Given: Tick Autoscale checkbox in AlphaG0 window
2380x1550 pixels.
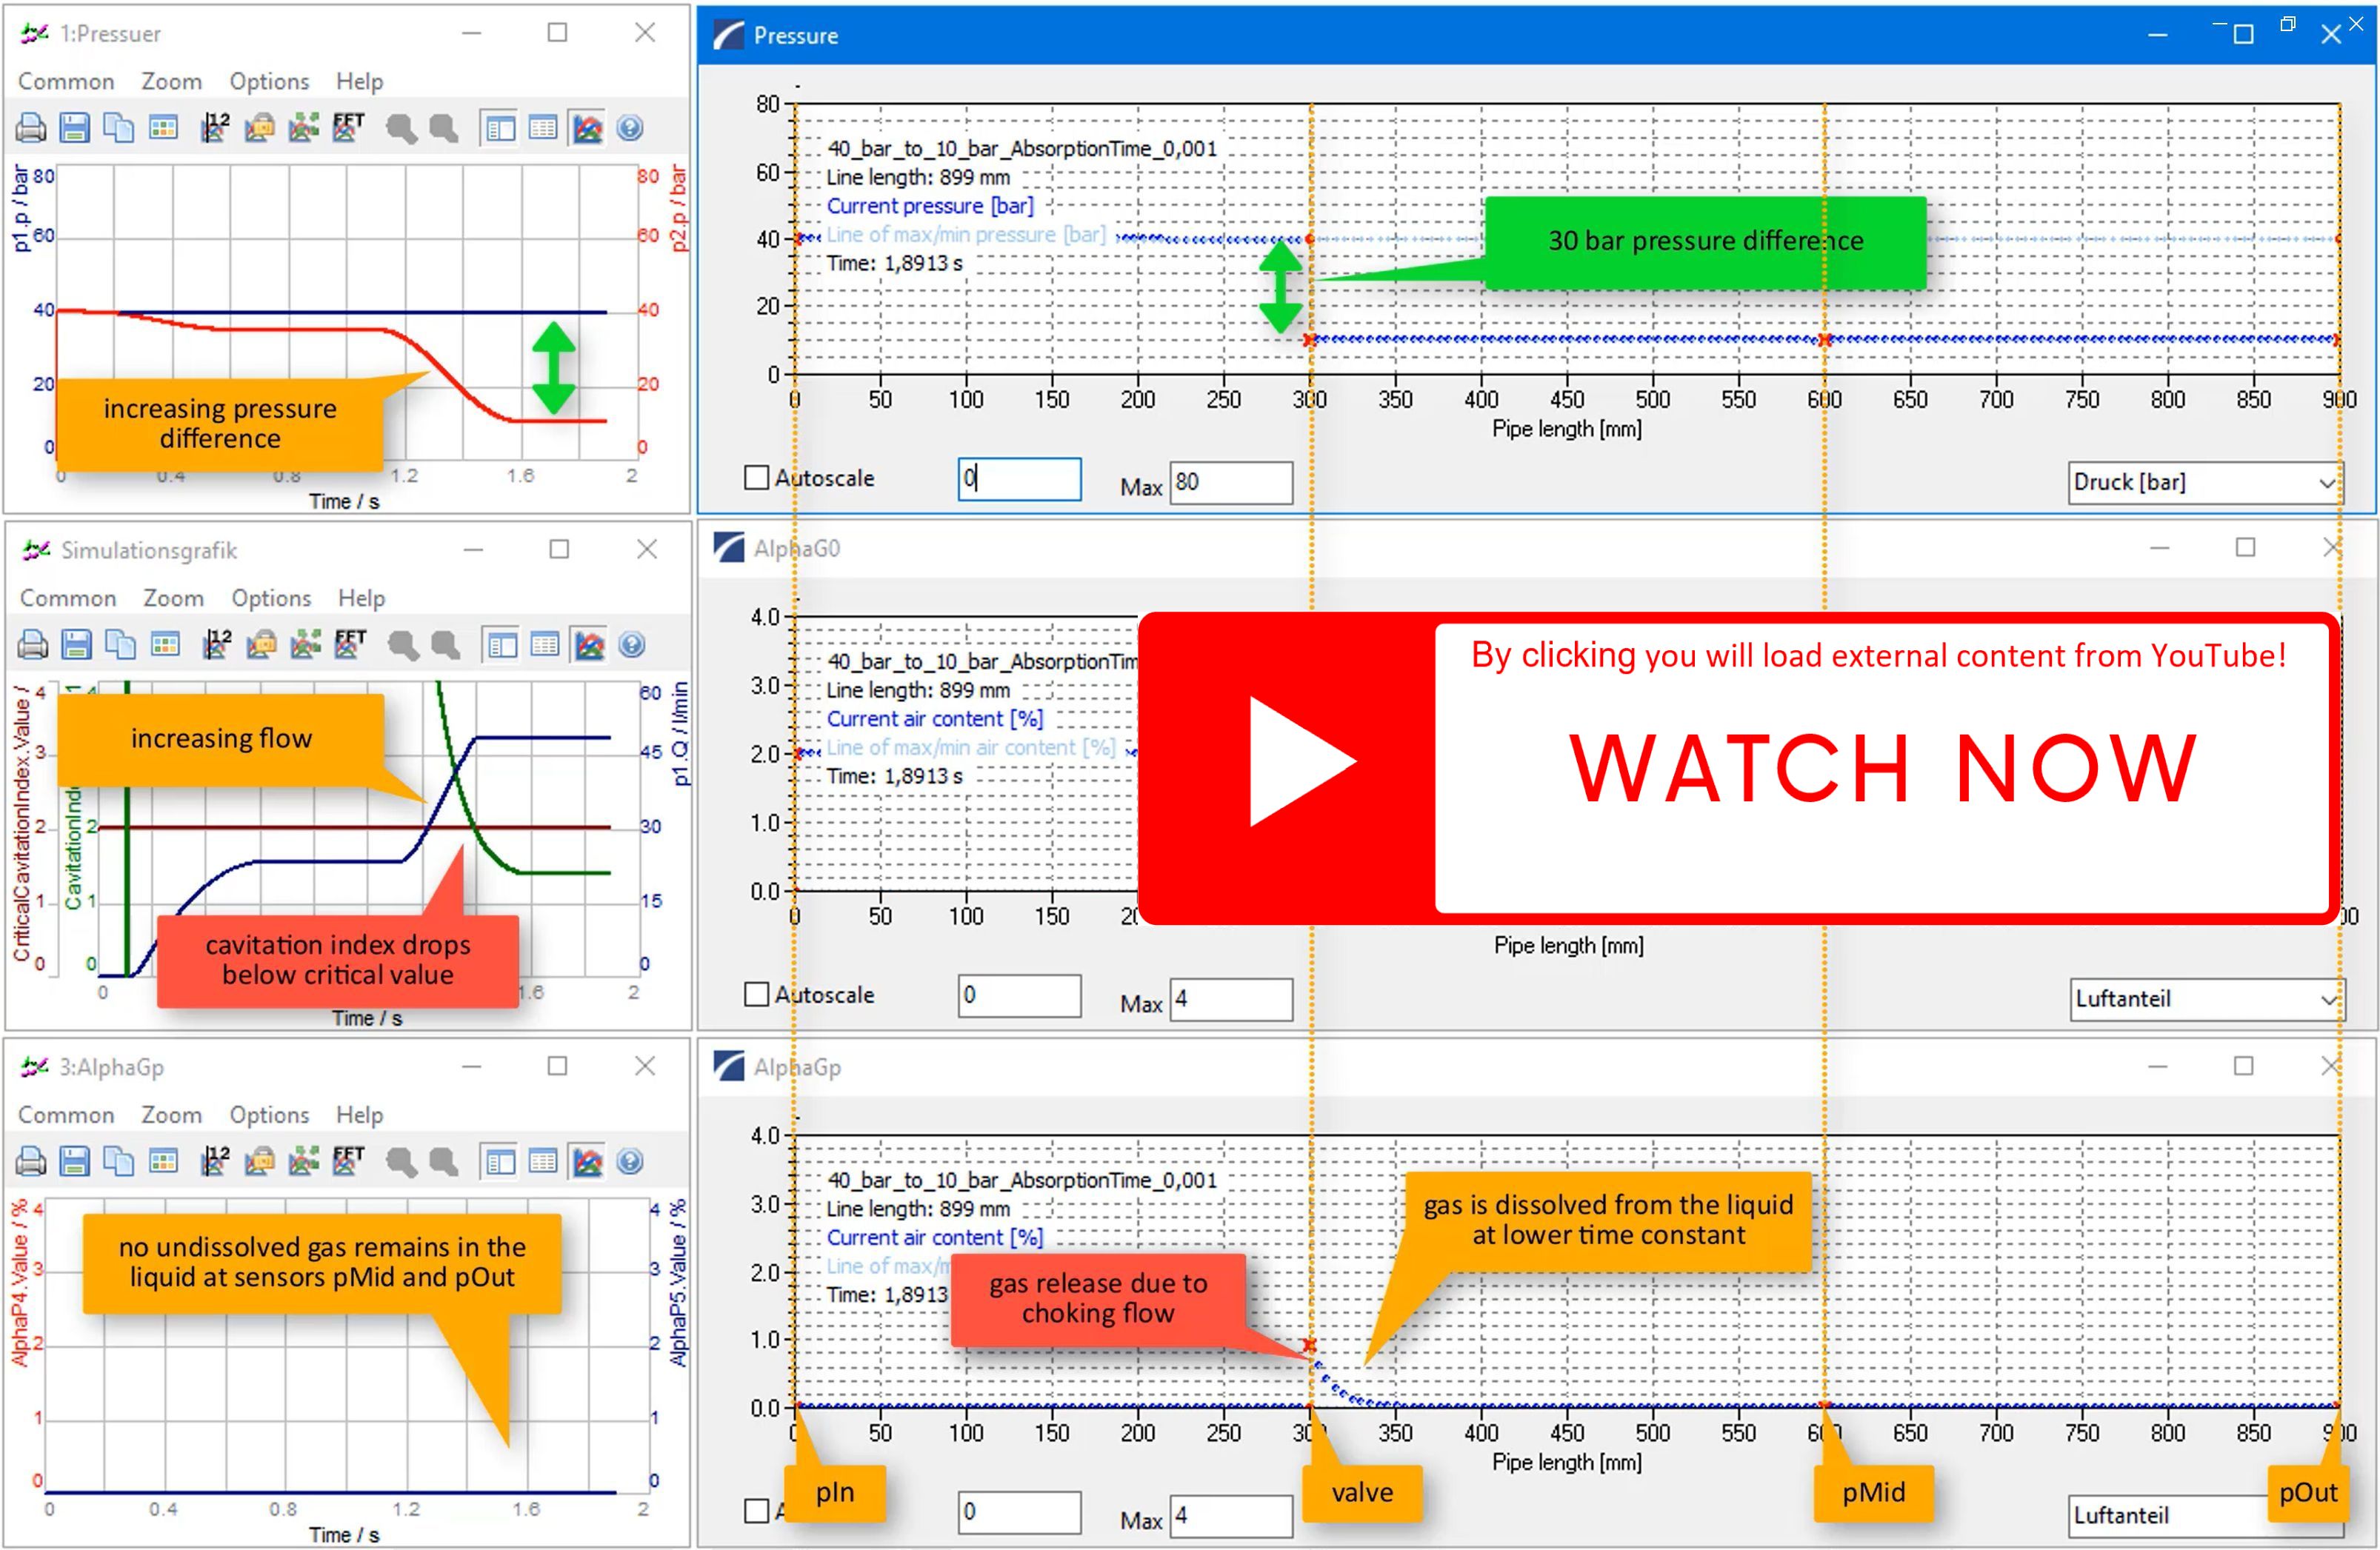Looking at the screenshot, I should pos(757,995).
